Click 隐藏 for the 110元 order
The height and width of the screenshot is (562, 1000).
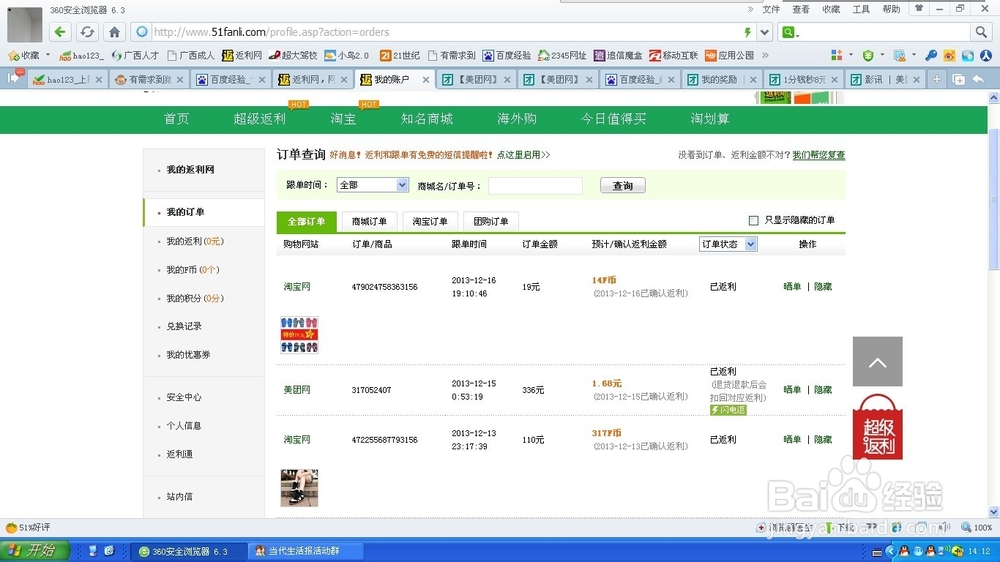tap(823, 440)
